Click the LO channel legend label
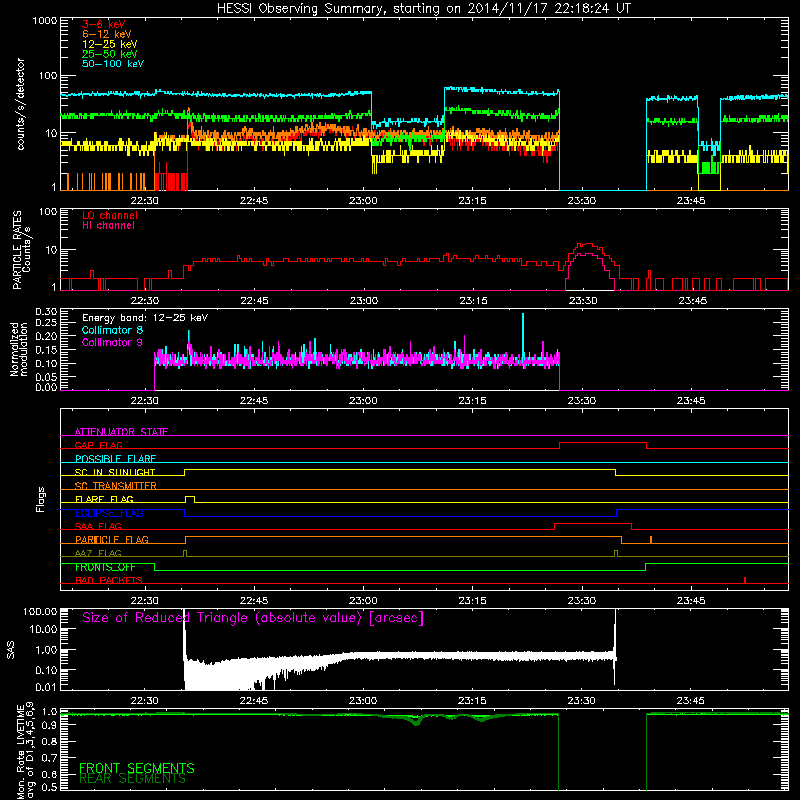 pyautogui.click(x=110, y=215)
